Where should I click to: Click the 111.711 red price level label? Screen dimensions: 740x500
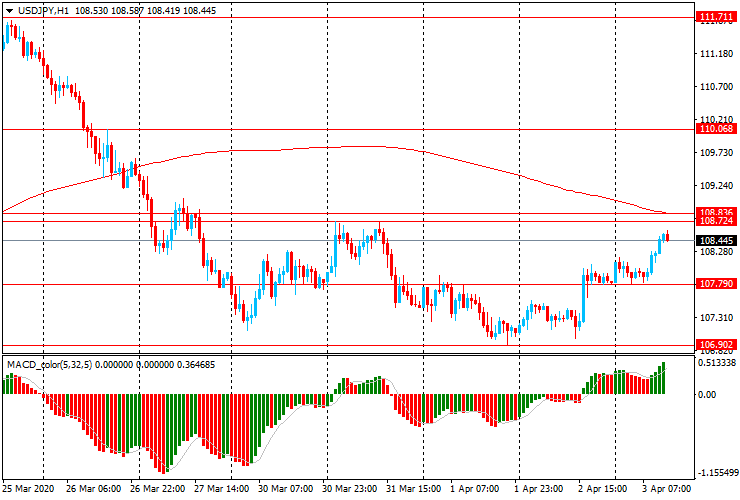(x=716, y=17)
